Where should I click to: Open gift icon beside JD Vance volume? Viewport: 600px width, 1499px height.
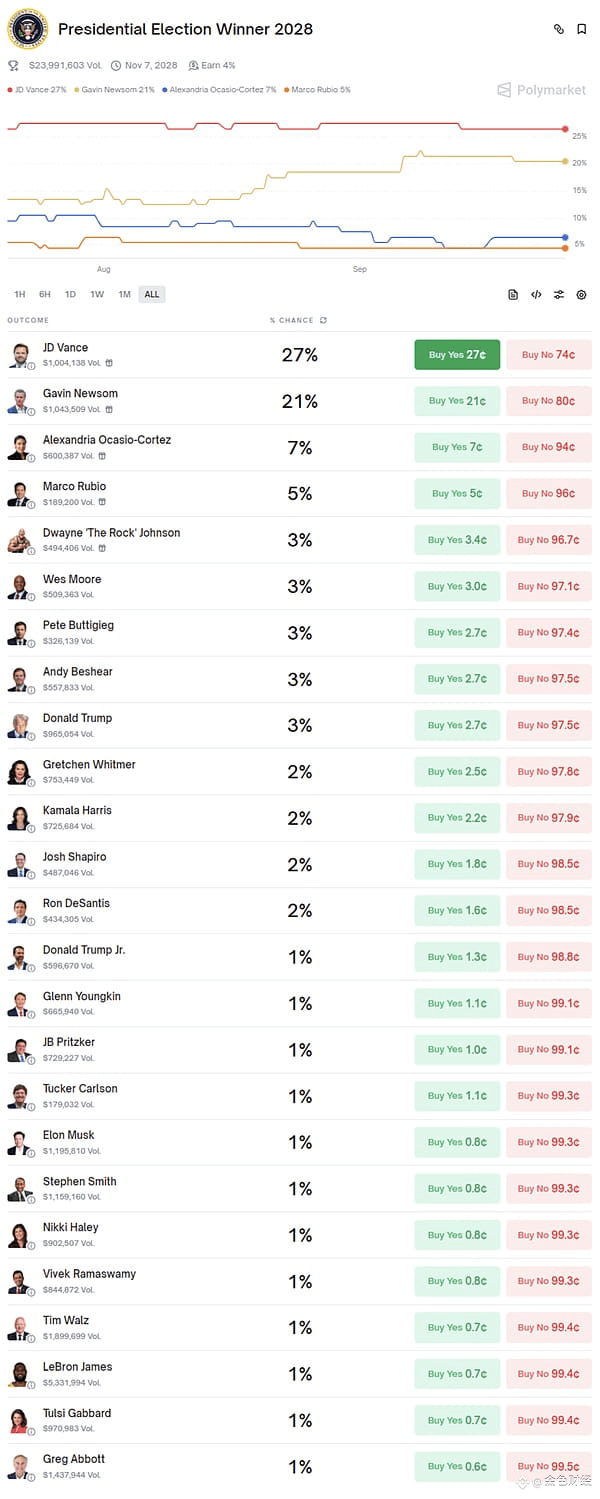pyautogui.click(x=109, y=363)
